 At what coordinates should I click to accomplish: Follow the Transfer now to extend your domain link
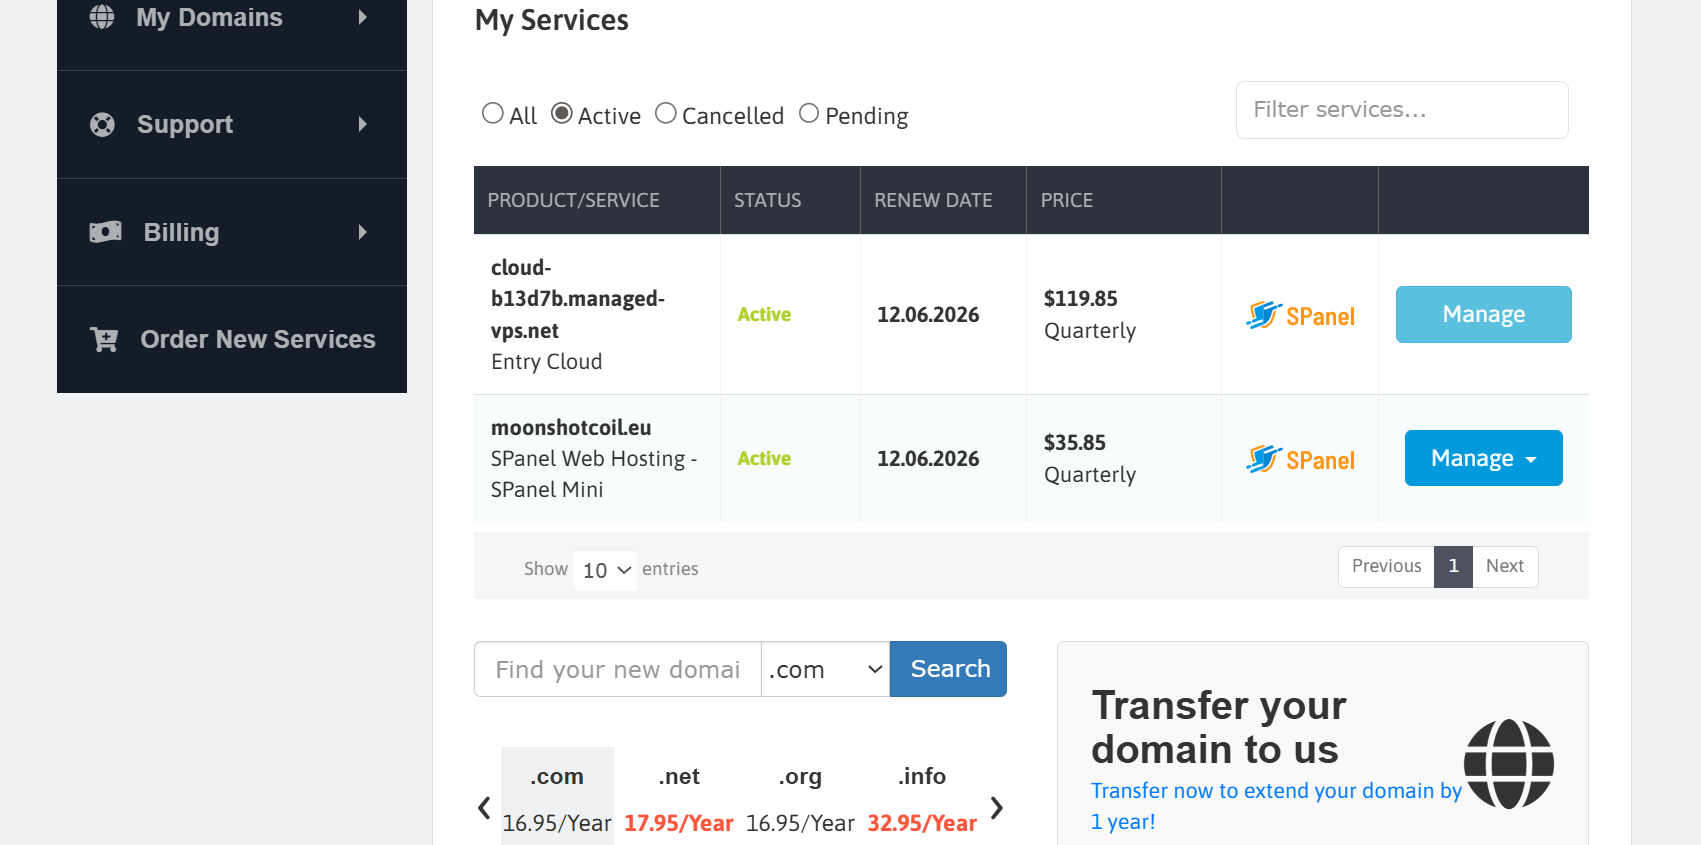point(1276,806)
